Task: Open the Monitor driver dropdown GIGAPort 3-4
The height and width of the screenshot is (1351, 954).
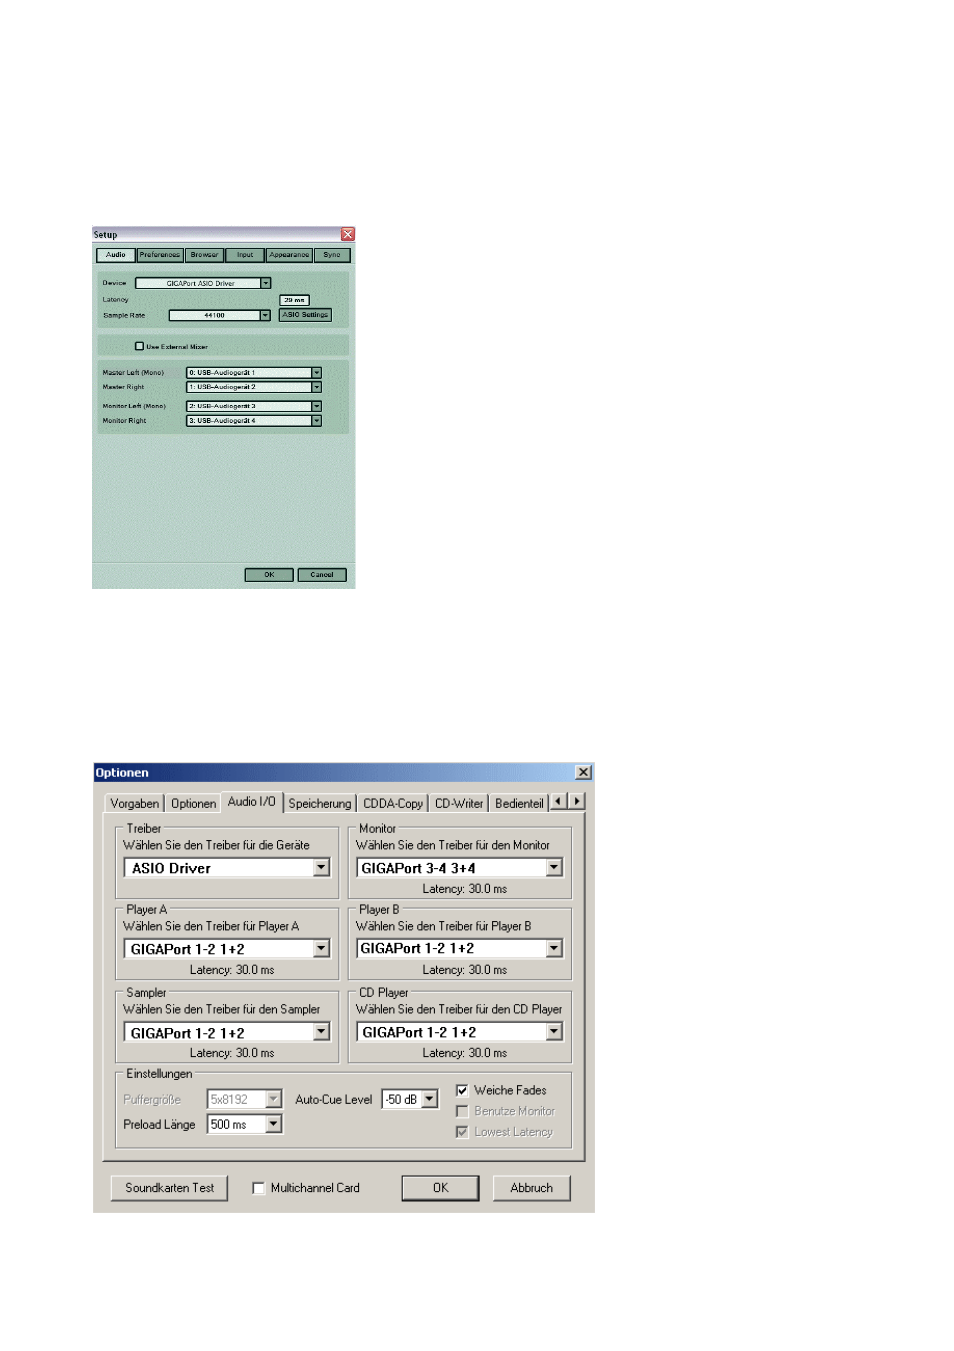Action: click(554, 868)
